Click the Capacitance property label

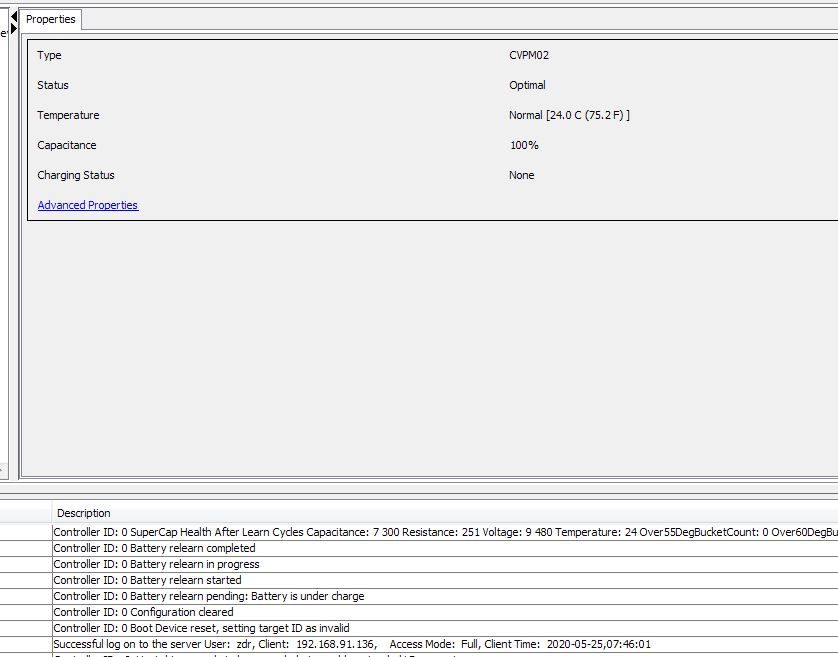coord(67,145)
